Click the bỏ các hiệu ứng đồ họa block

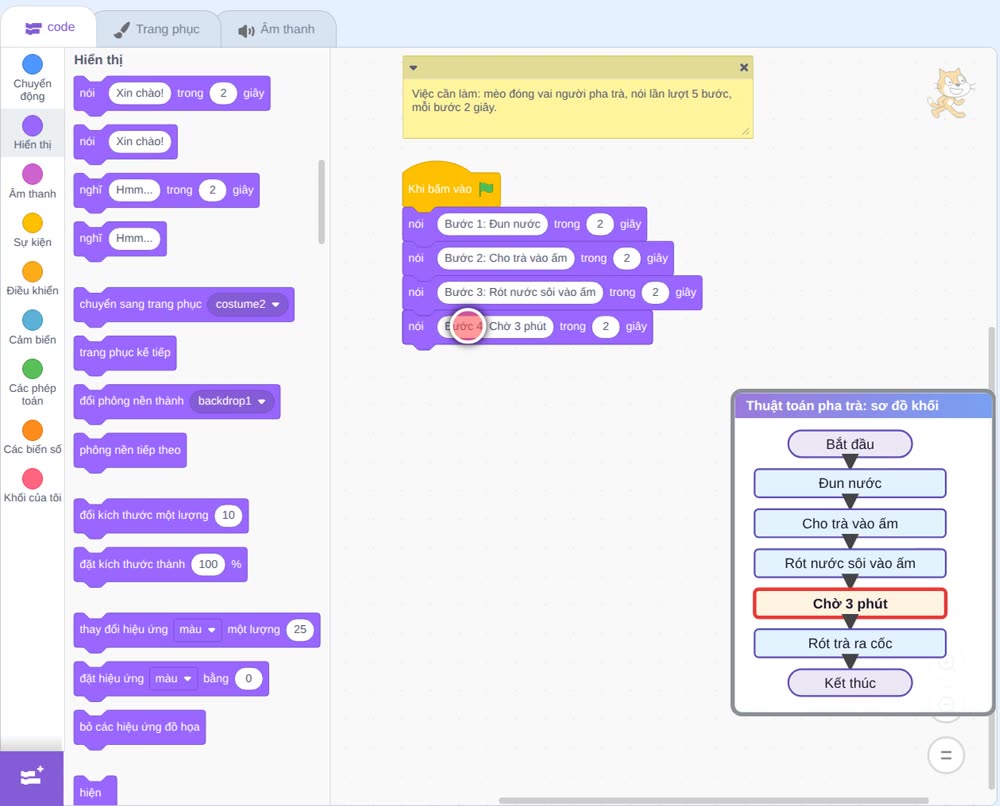[x=140, y=727]
